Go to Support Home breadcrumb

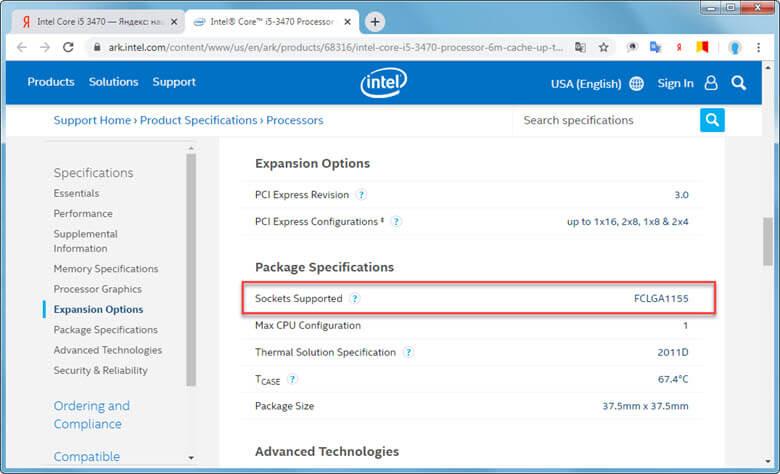[92, 120]
